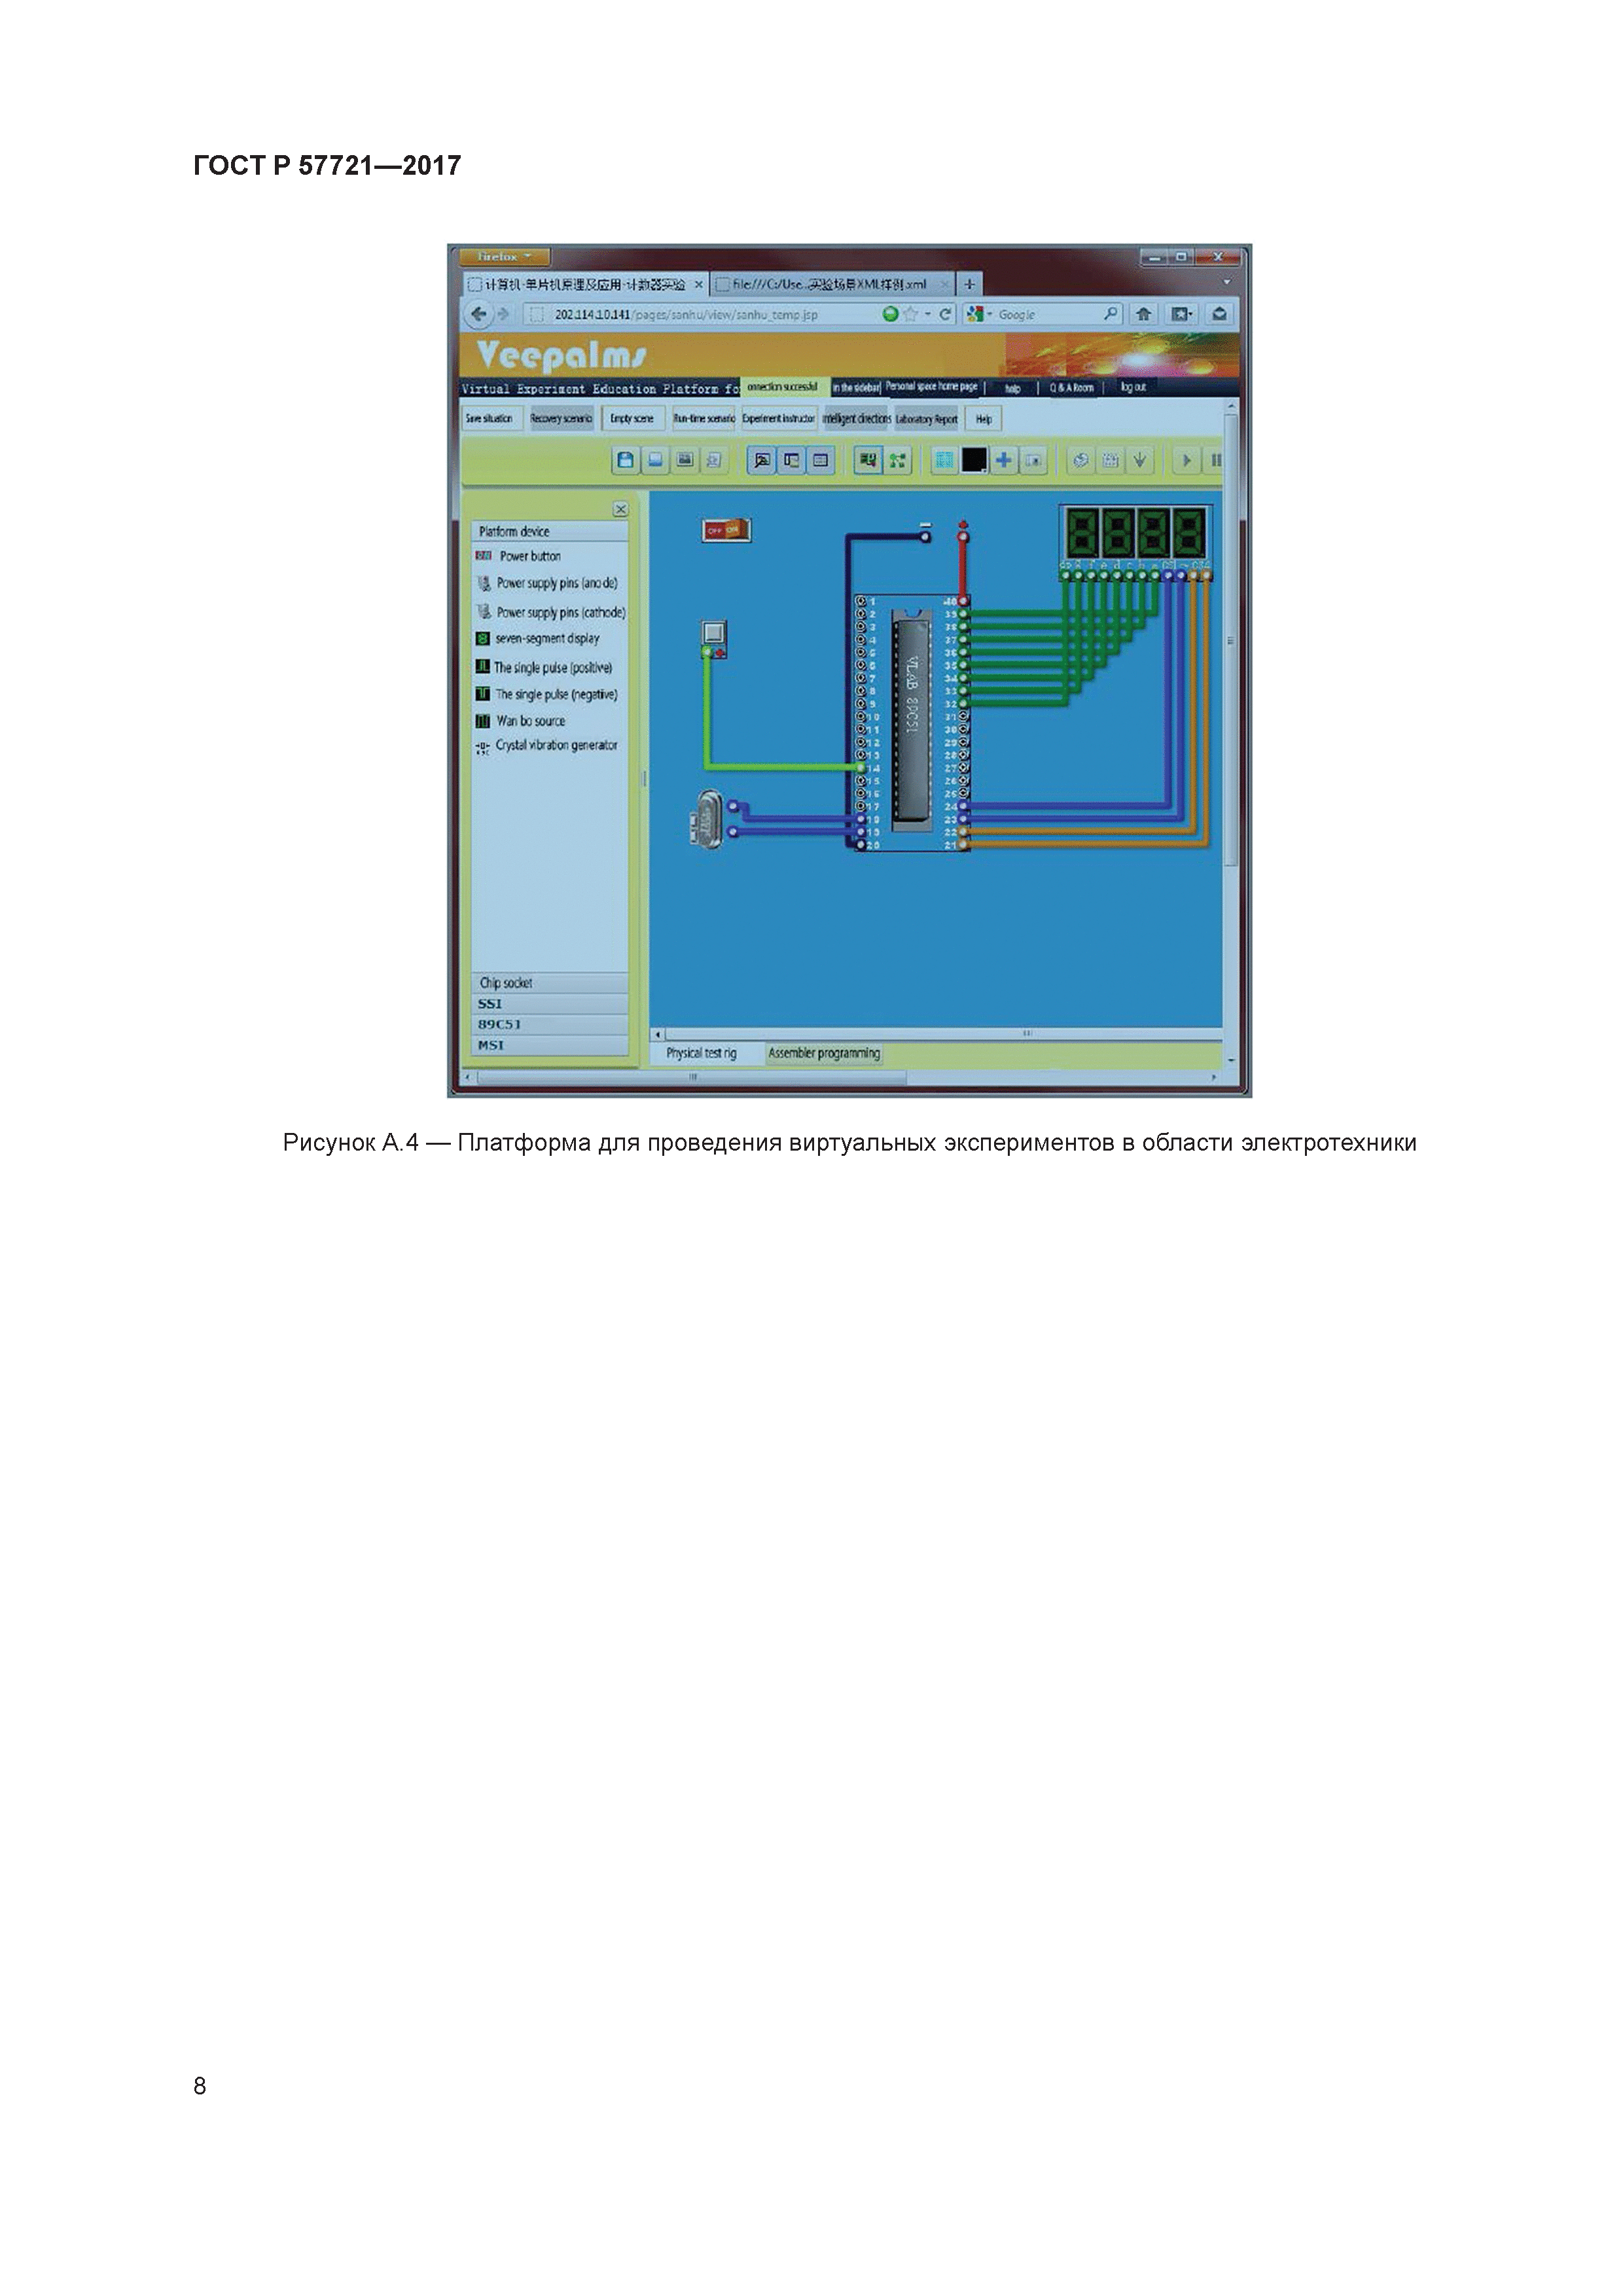This screenshot has height=2296, width=1623.
Task: Click the page-with-arrow icon fourth in toolbar
Action: tap(714, 460)
